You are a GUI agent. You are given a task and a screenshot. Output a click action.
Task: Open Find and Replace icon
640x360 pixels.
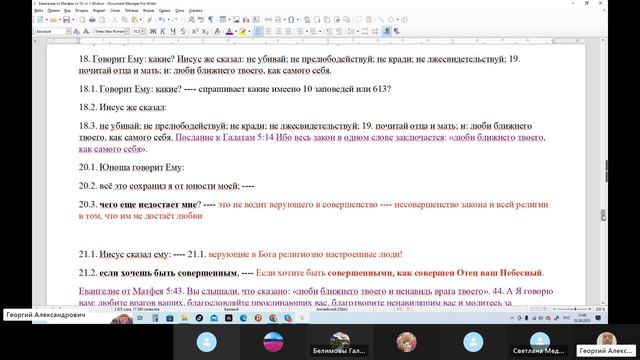(191, 20)
